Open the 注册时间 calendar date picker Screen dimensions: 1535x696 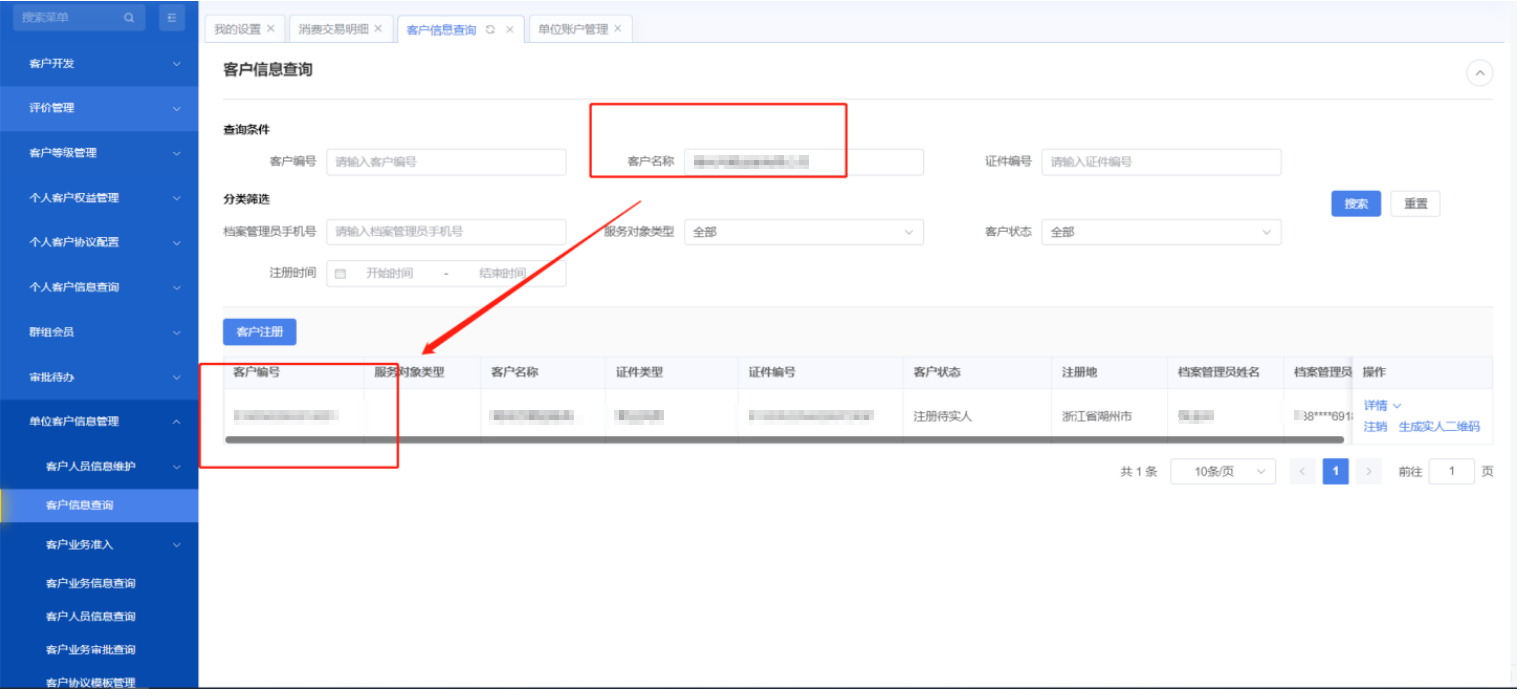[x=340, y=274]
